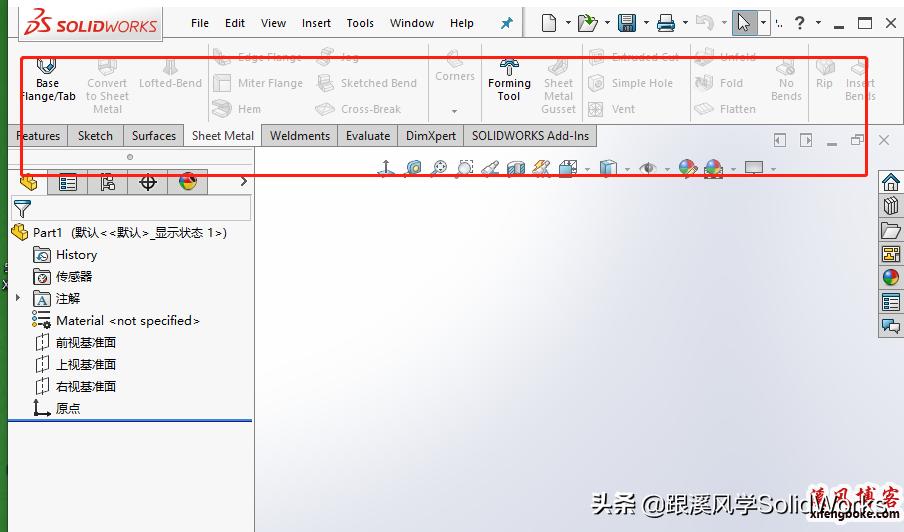
Task: Expand the 注解 annotations tree node
Action: point(18,298)
